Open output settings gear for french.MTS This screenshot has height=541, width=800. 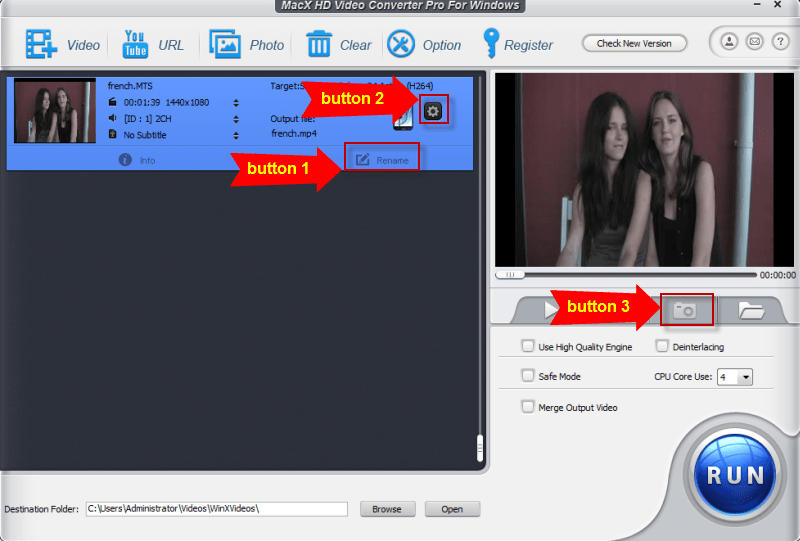point(433,111)
